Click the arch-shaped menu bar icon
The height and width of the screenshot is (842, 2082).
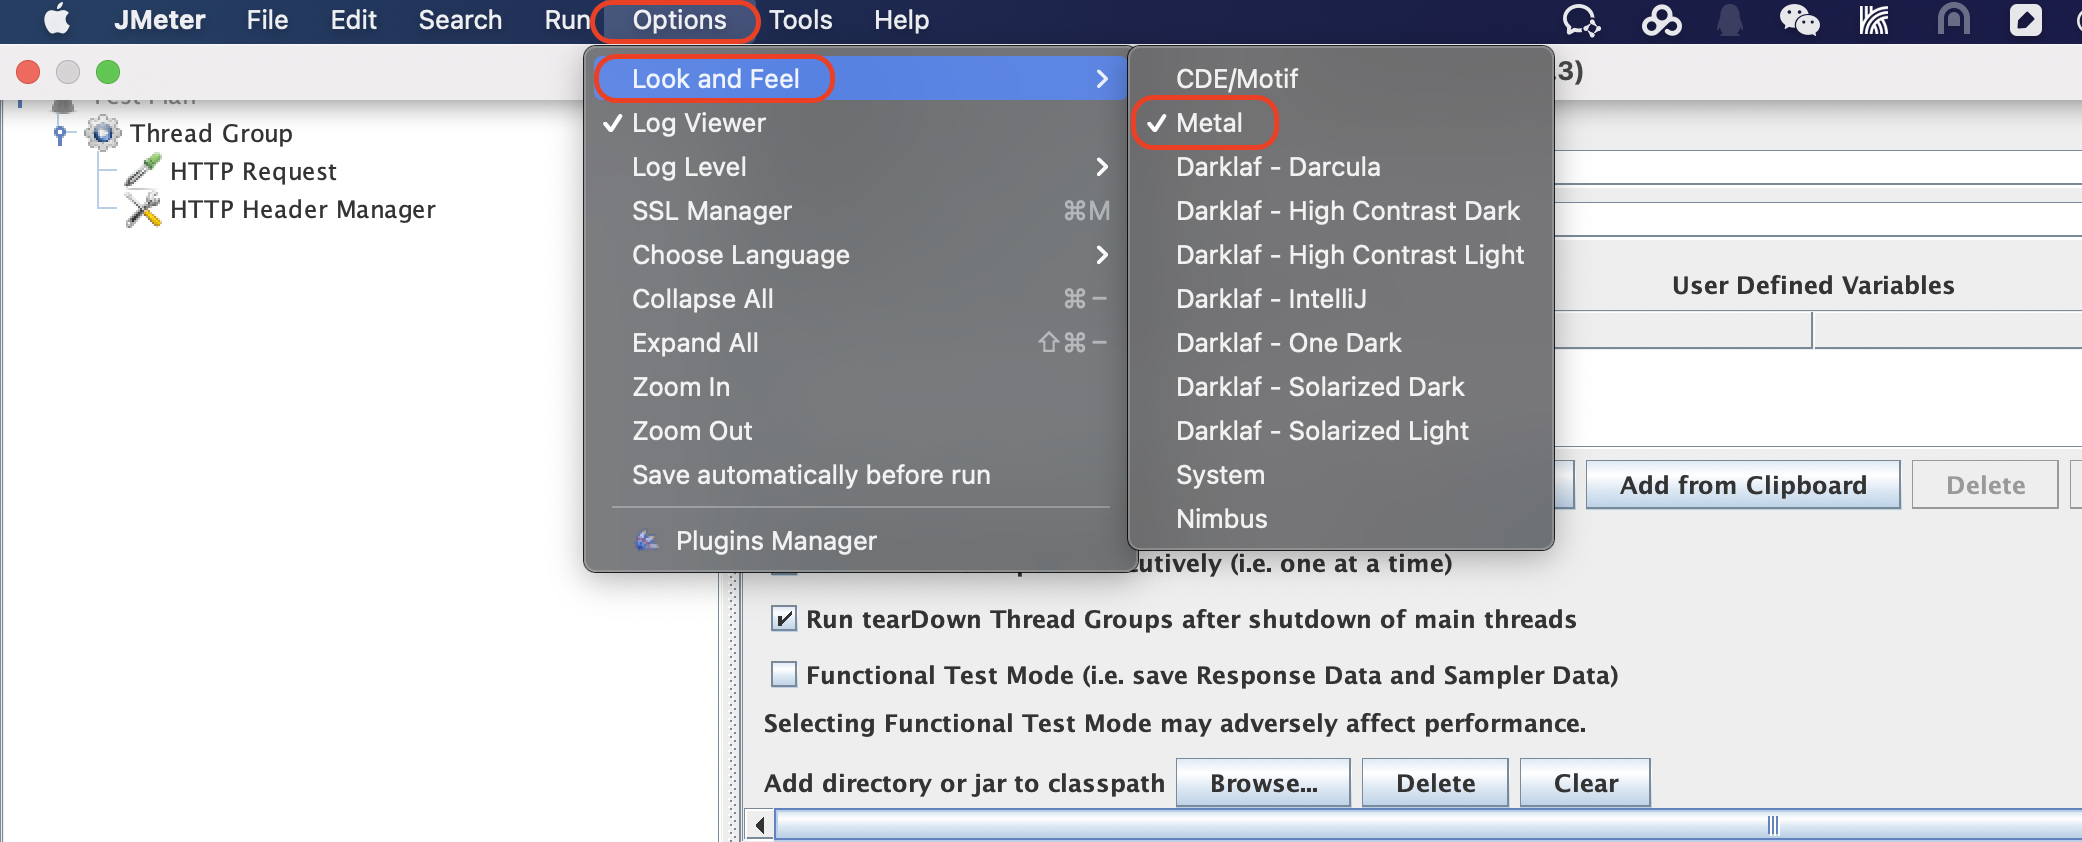pyautogui.click(x=1953, y=20)
